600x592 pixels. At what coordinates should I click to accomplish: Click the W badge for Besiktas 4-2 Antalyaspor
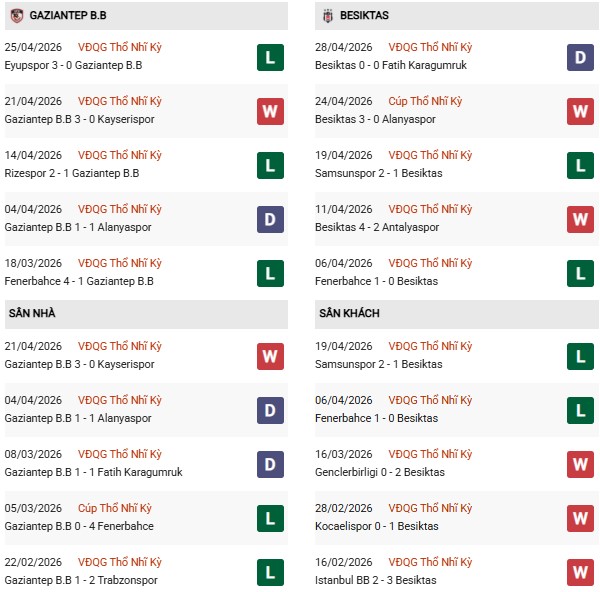578,219
